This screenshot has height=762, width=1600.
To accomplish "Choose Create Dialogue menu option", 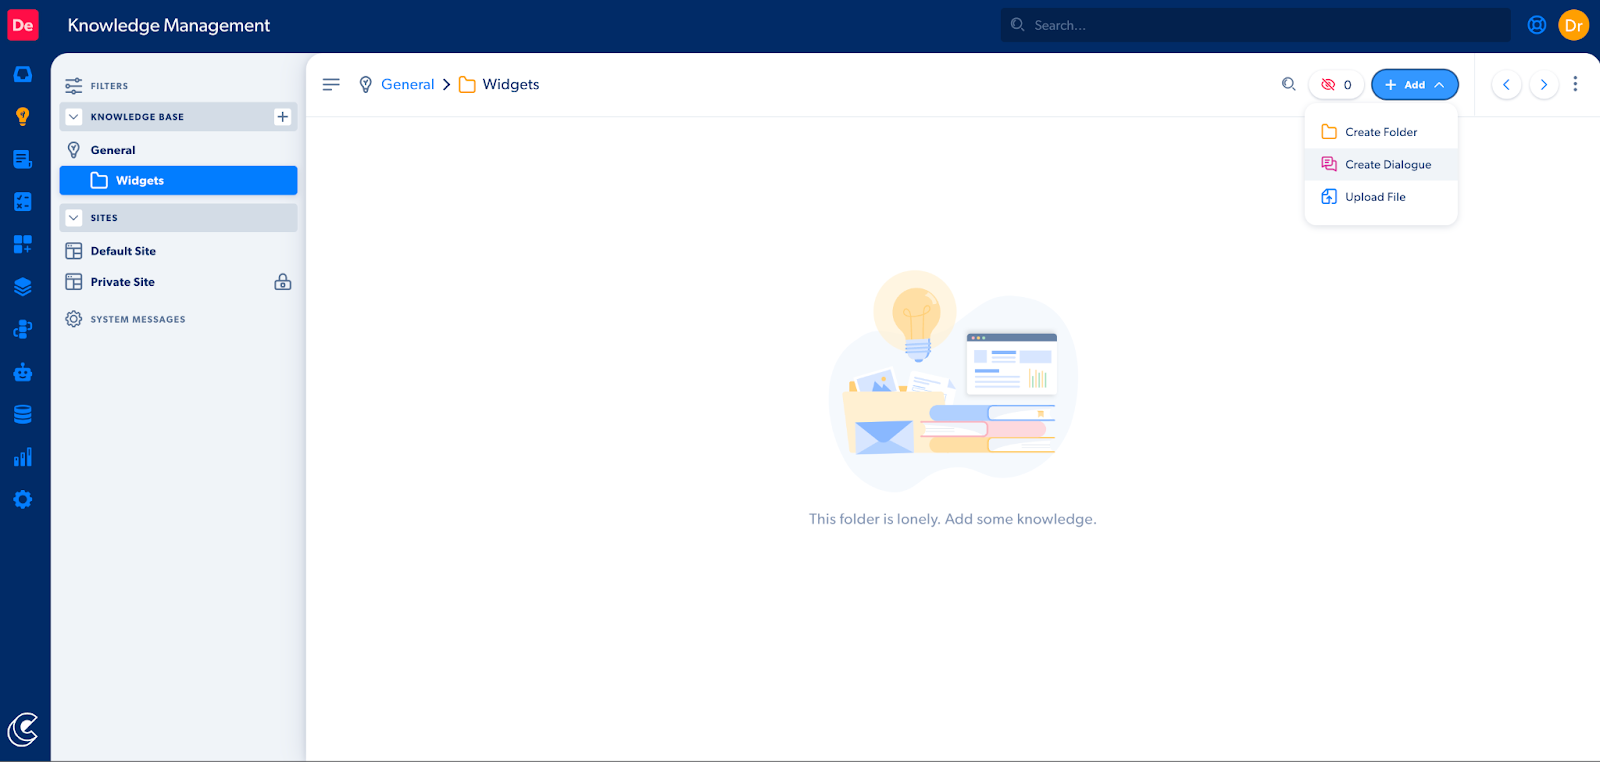I will [x=1387, y=165].
